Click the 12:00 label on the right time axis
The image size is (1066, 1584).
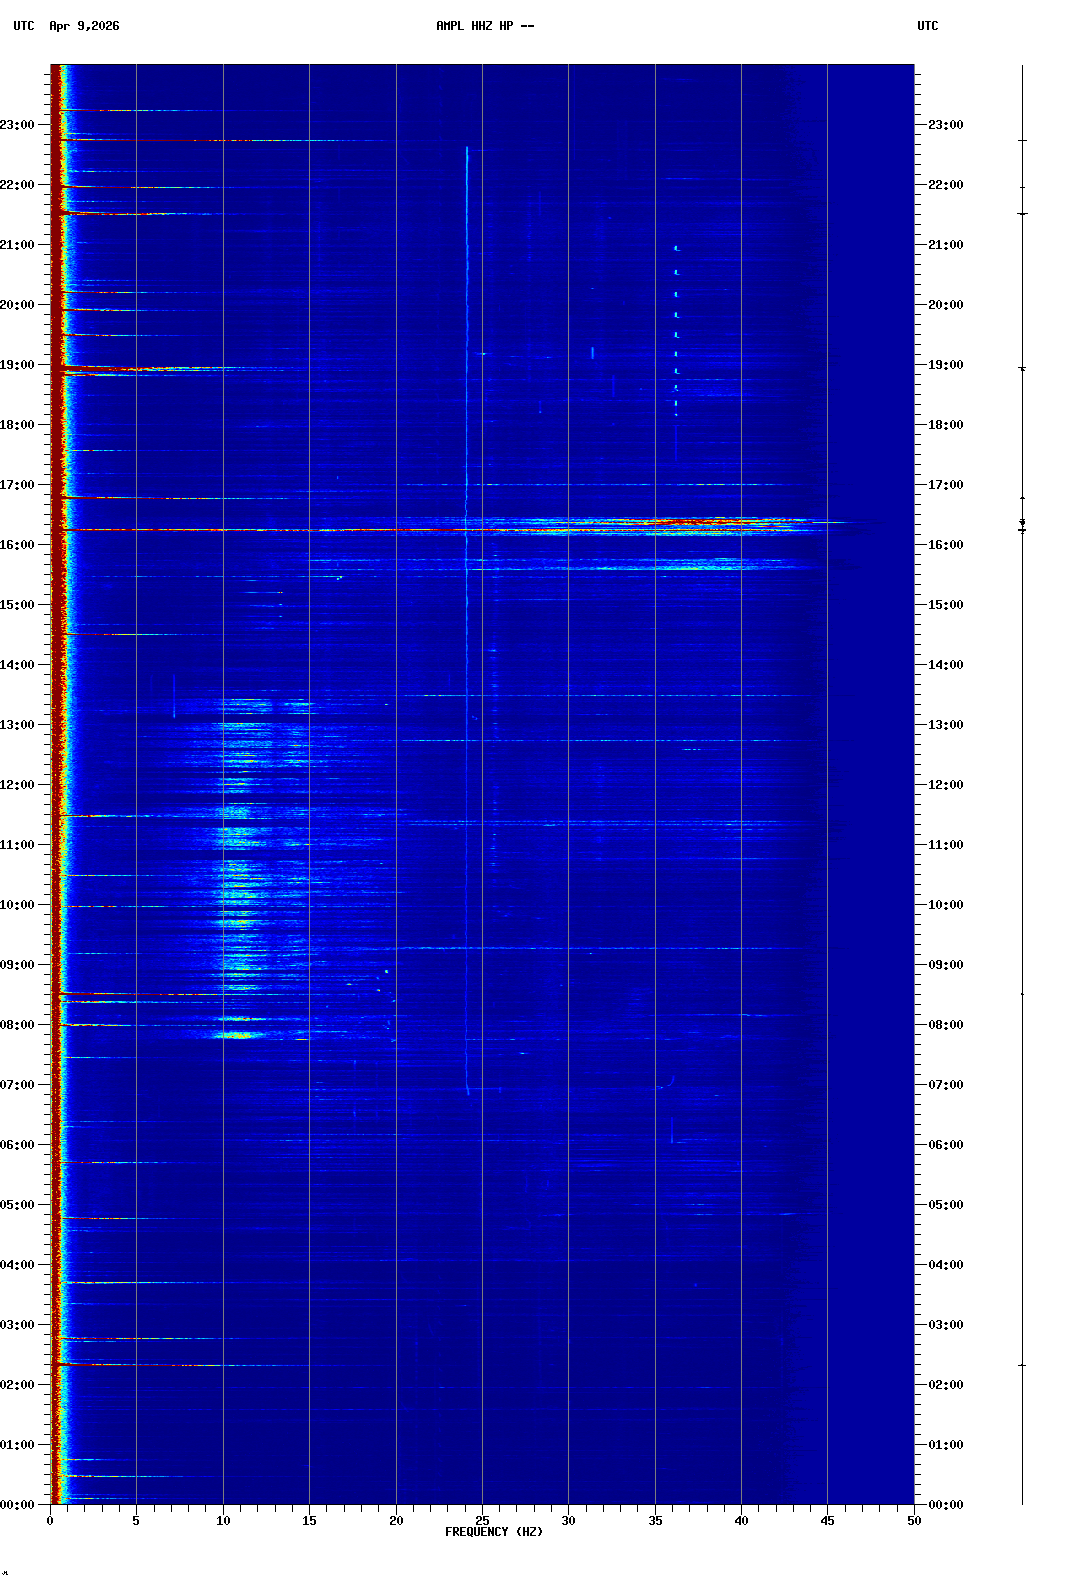945,785
